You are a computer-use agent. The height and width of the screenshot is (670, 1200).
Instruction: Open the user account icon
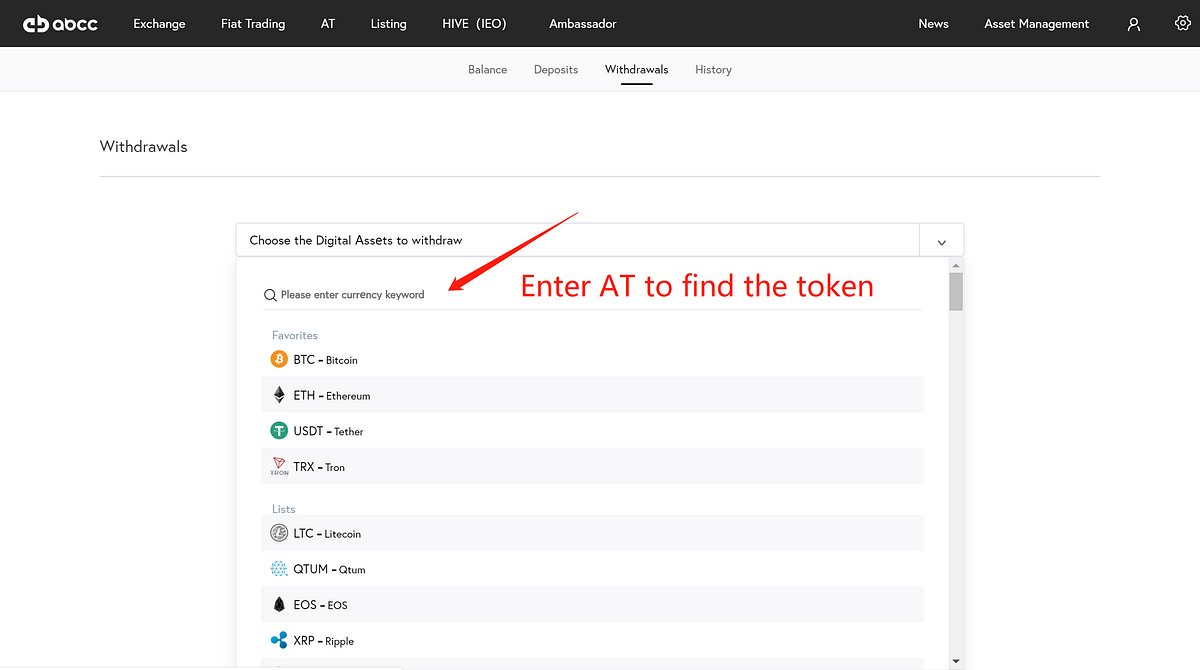point(1134,24)
